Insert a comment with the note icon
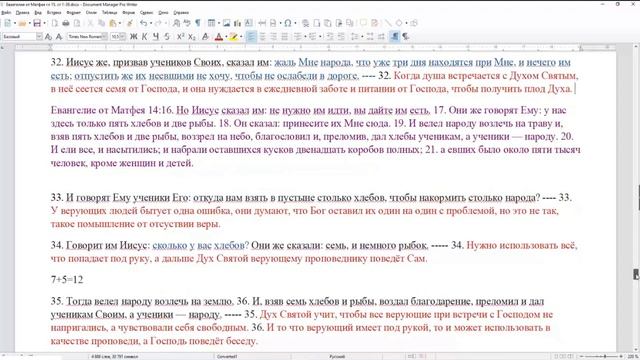This screenshot has height=360, width=640. (363, 23)
